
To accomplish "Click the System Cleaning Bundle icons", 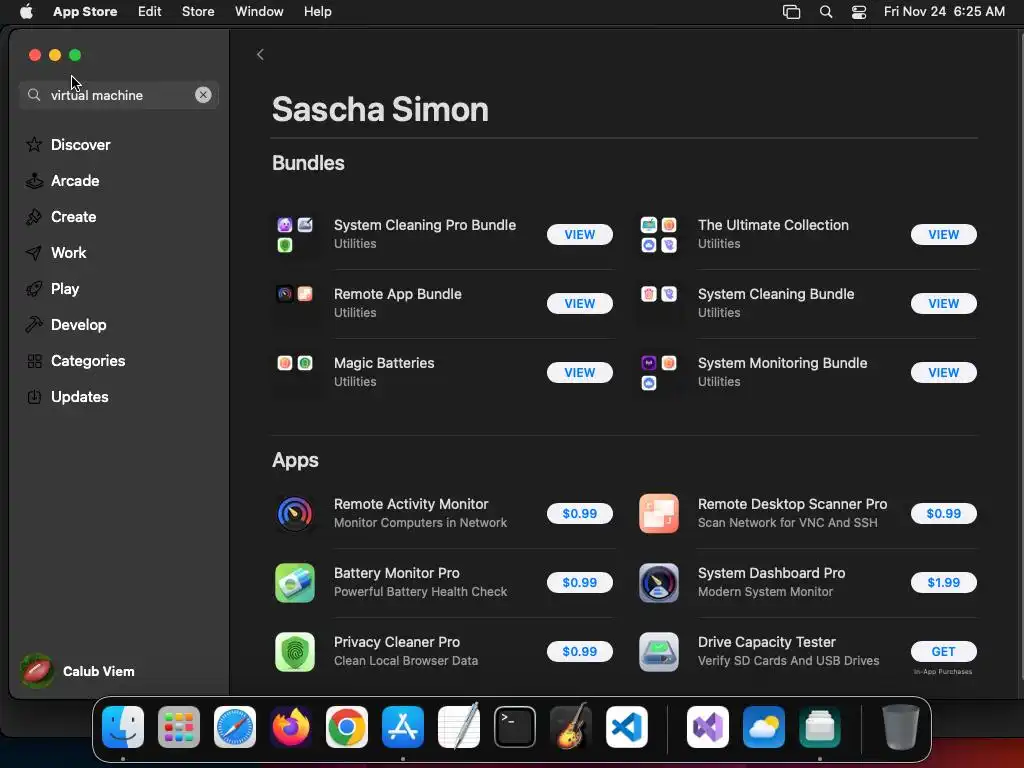I will [658, 294].
